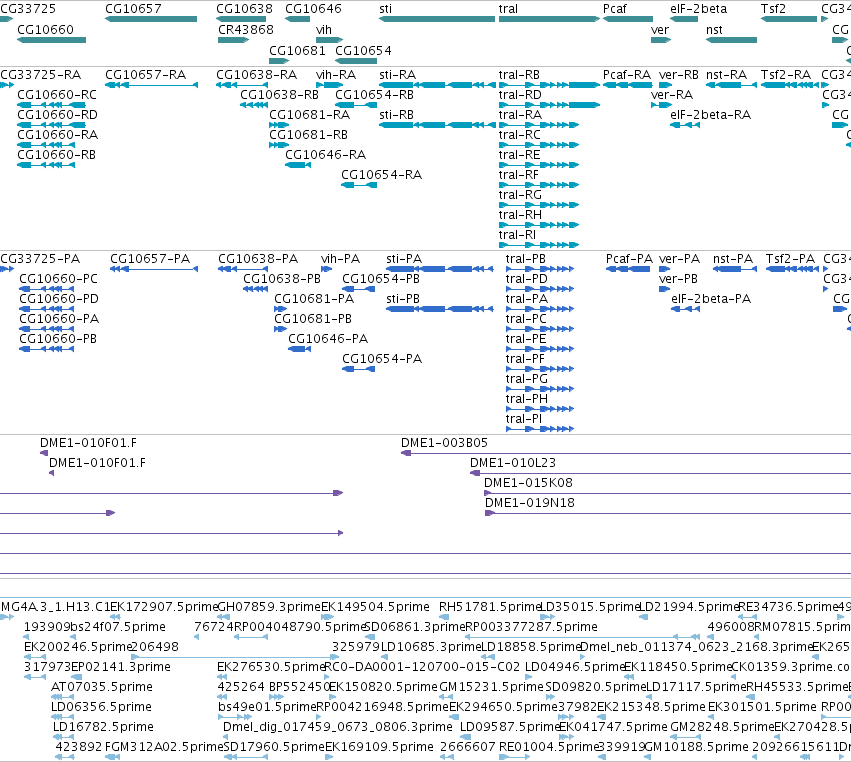The height and width of the screenshot is (762, 851).
Task: Click the ver-RB transcript
Action: pos(665,85)
